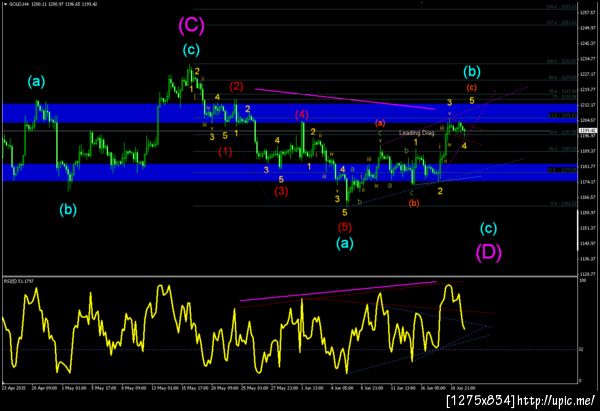Click the '11 Jun 13:00' time axis label
This screenshot has height=411, width=600.
click(x=403, y=388)
